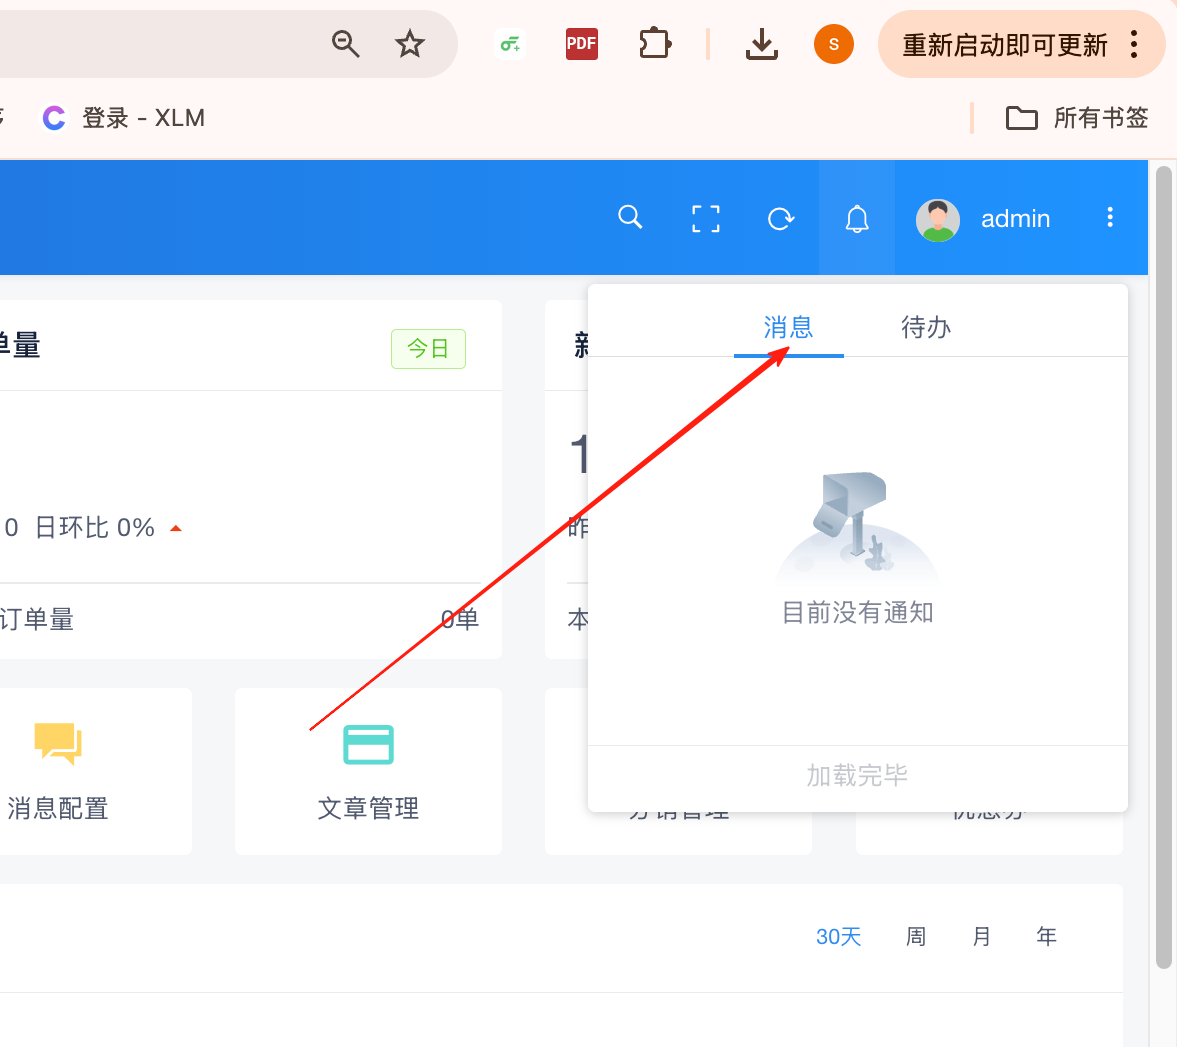
Task: Select the 月 time range
Action: tap(981, 937)
